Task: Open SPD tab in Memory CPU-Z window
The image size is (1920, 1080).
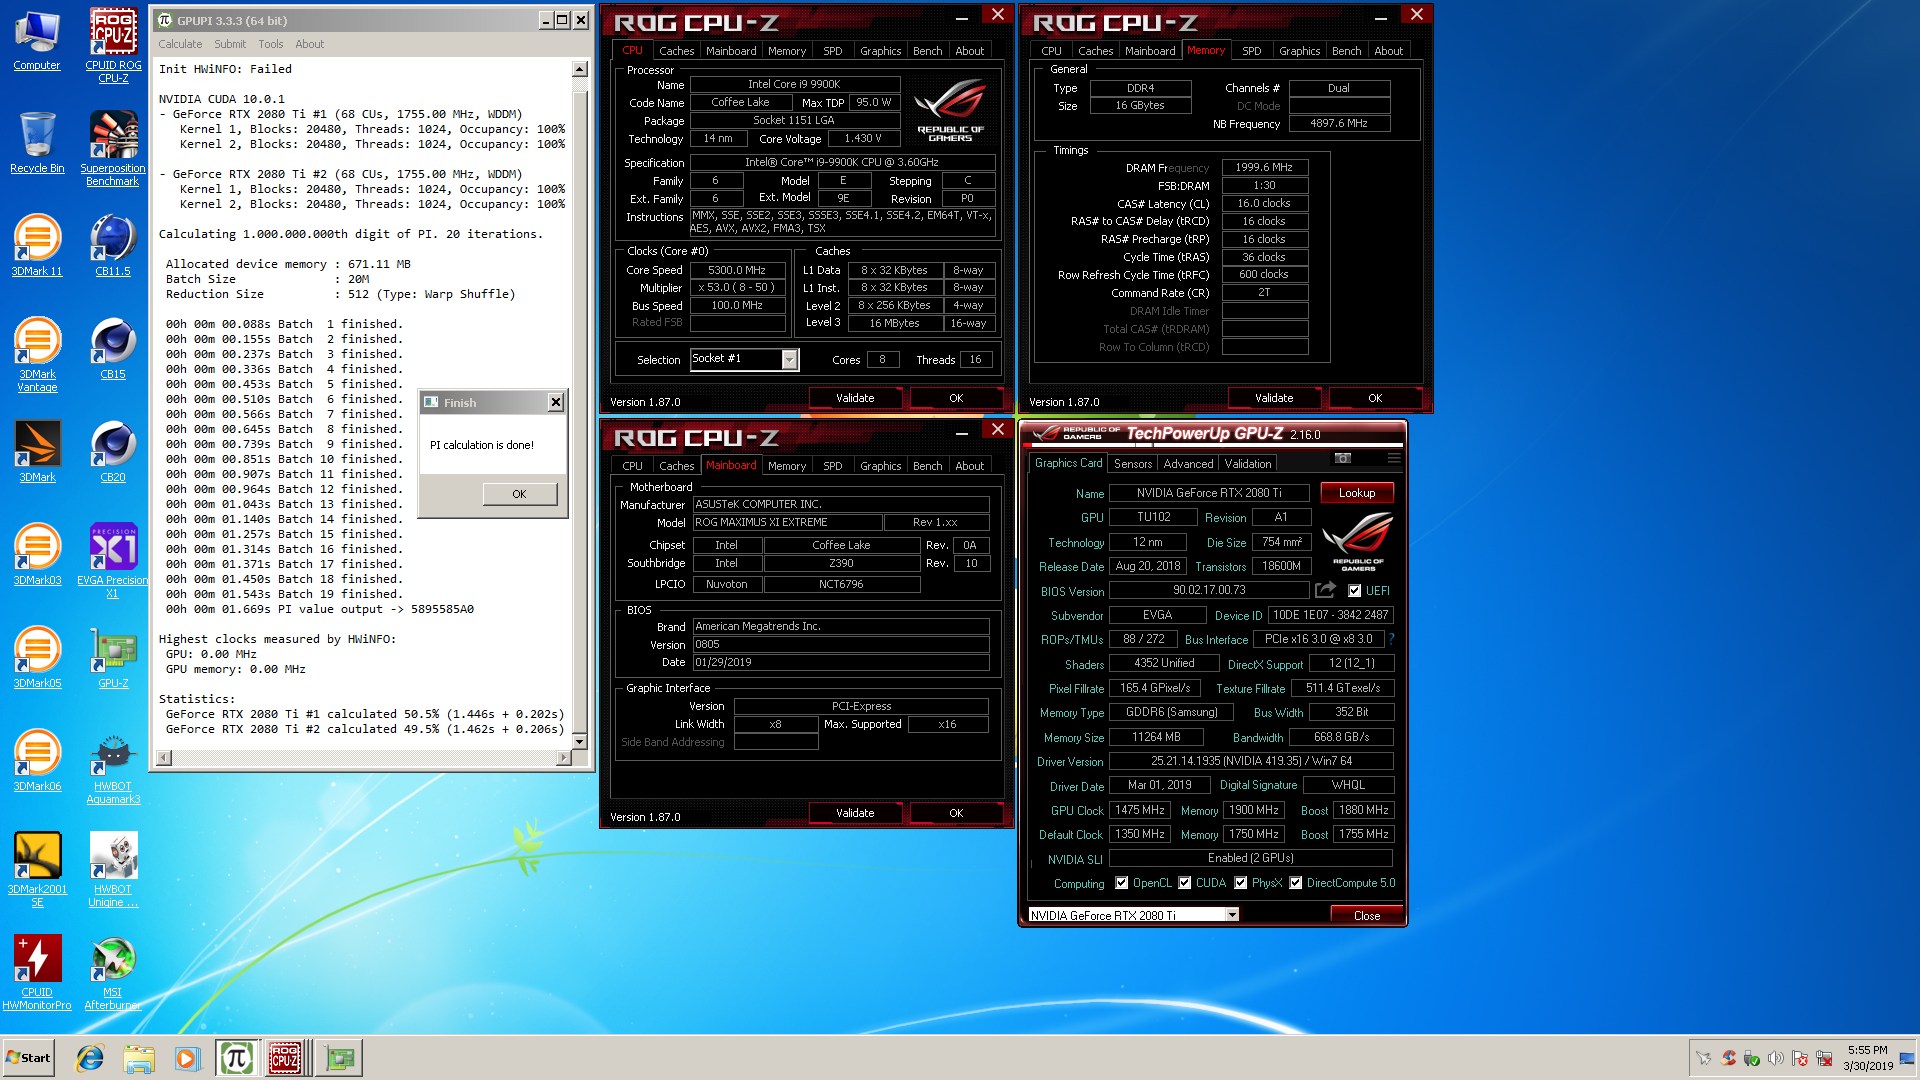Action: (1251, 51)
